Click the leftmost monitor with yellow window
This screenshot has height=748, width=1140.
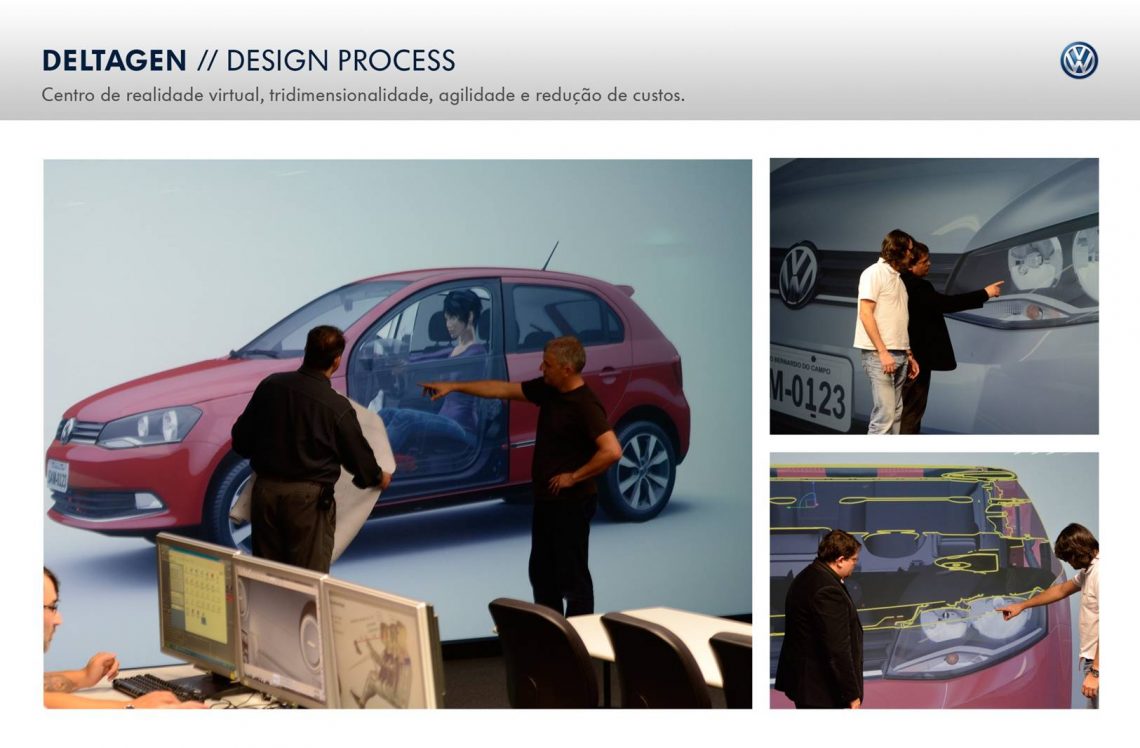click(x=197, y=602)
